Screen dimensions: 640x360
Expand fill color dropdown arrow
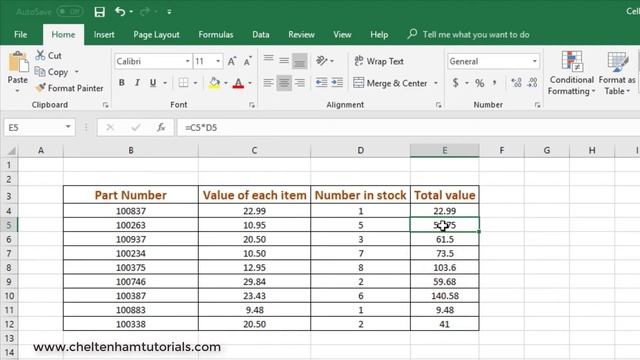pos(226,83)
